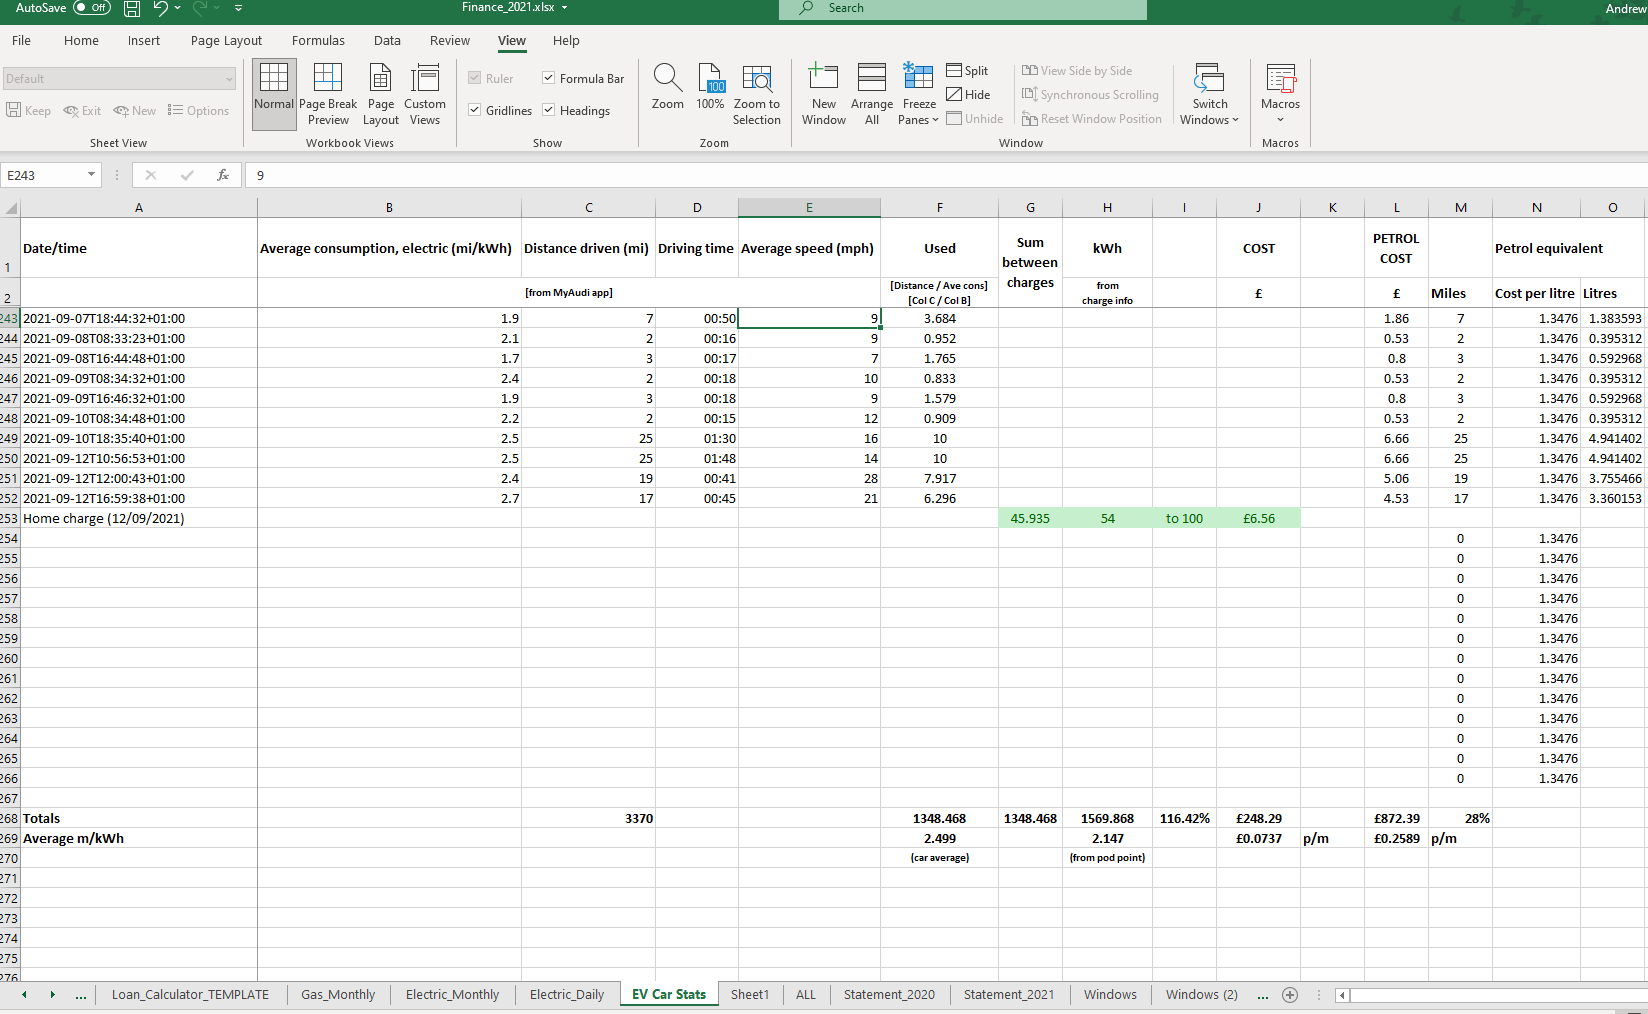Click Zoom to Selection
This screenshot has height=1014, width=1648.
(757, 94)
